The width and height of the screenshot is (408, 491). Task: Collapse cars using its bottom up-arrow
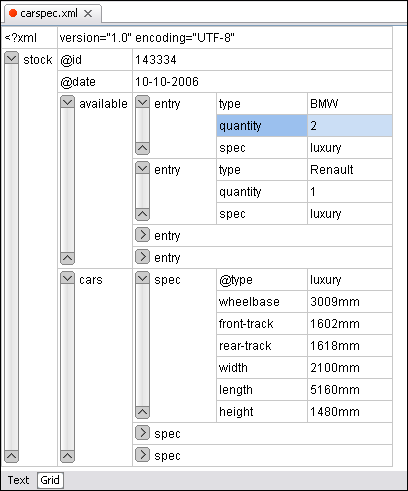click(68, 456)
